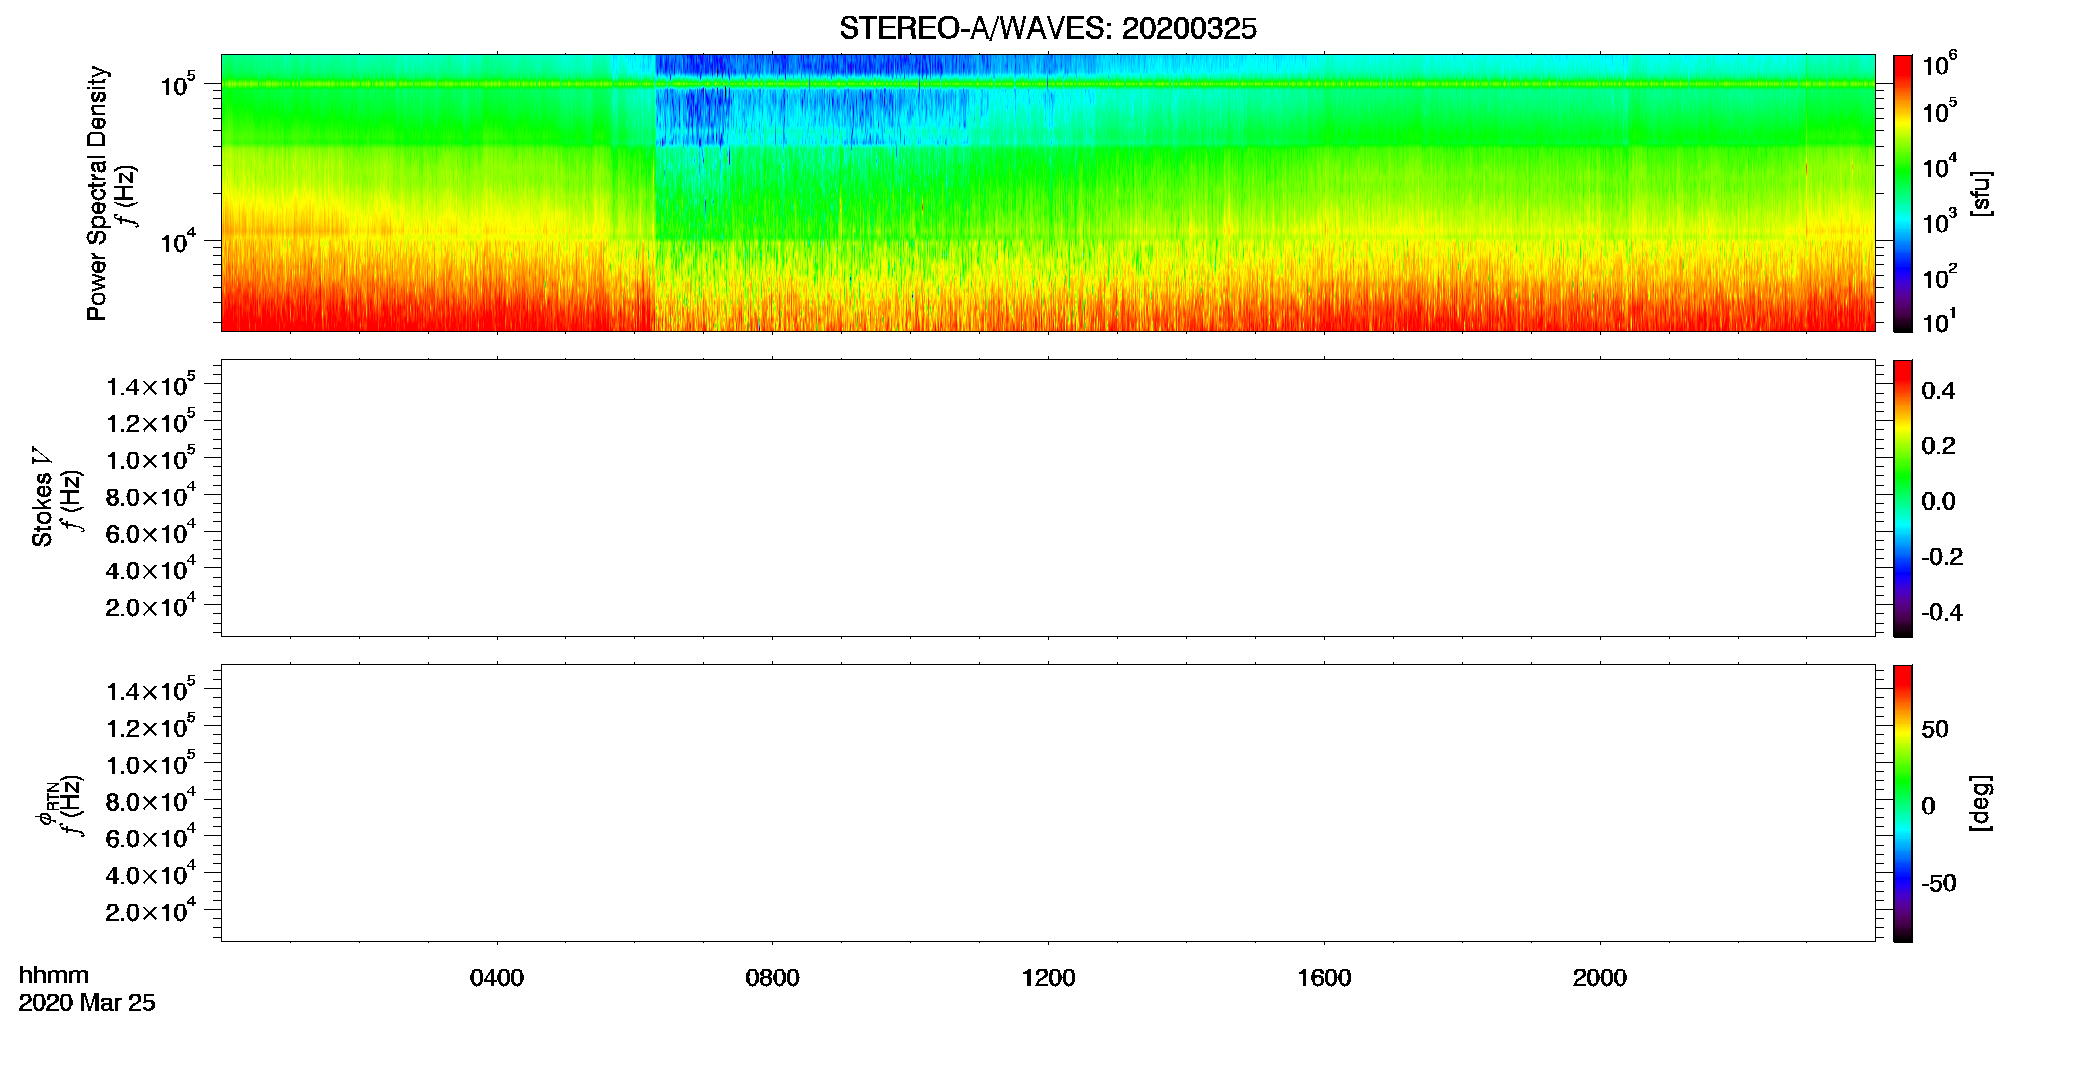
Task: Click the 10^6 label on top color bar
Action: click(x=1940, y=64)
